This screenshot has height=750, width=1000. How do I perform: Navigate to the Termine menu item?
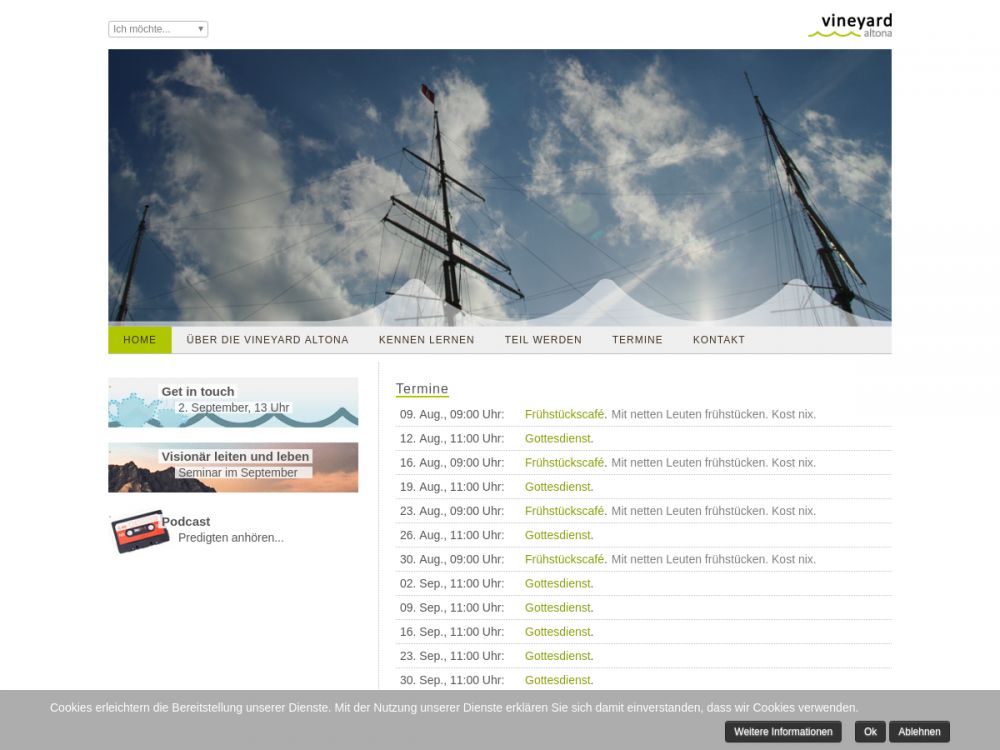coord(637,340)
